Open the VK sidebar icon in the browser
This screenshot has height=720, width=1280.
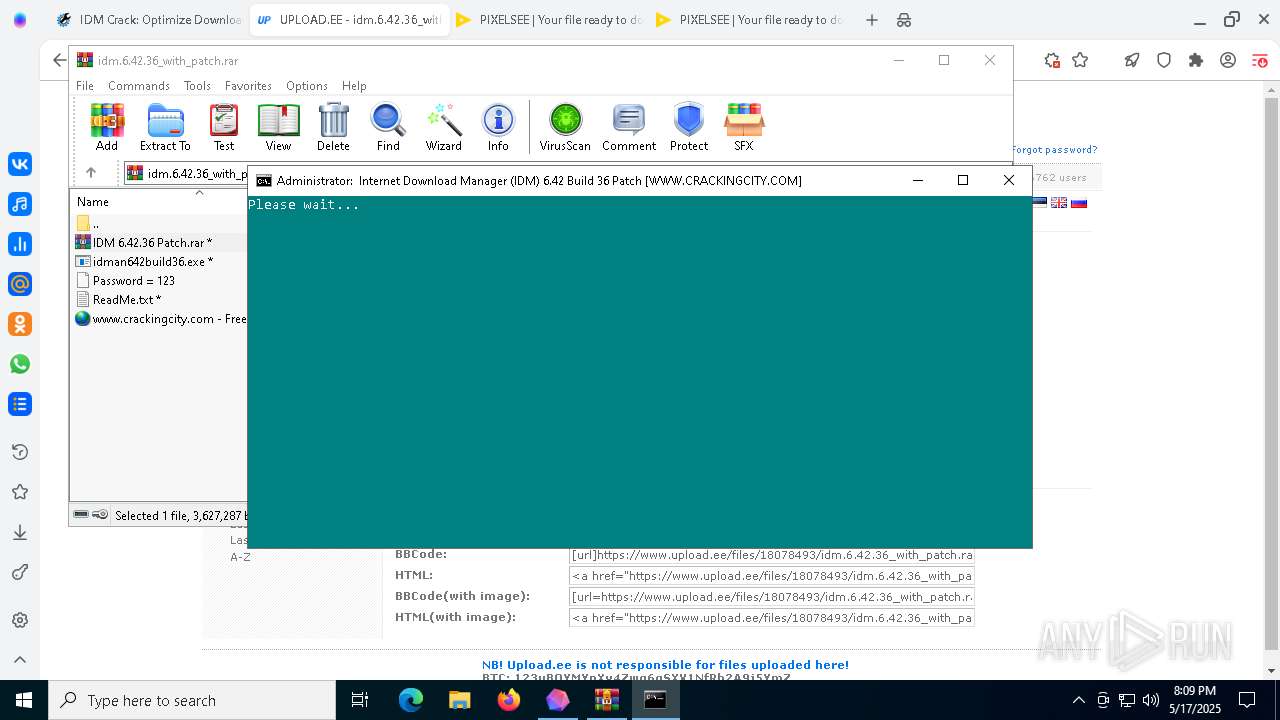[x=20, y=164]
